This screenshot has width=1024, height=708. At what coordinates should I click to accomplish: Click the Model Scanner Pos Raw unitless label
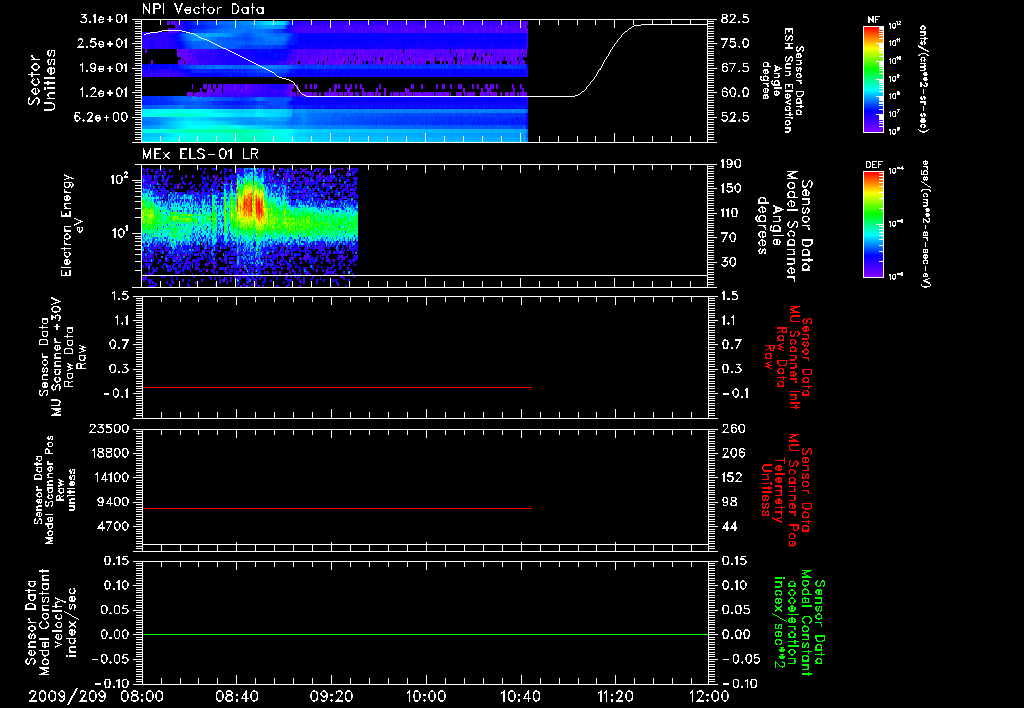54,489
